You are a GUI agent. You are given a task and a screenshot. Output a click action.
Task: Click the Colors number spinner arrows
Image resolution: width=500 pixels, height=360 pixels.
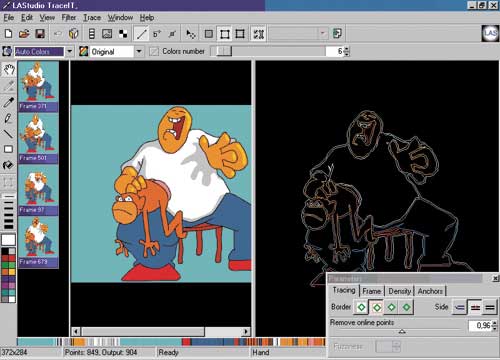(x=347, y=51)
